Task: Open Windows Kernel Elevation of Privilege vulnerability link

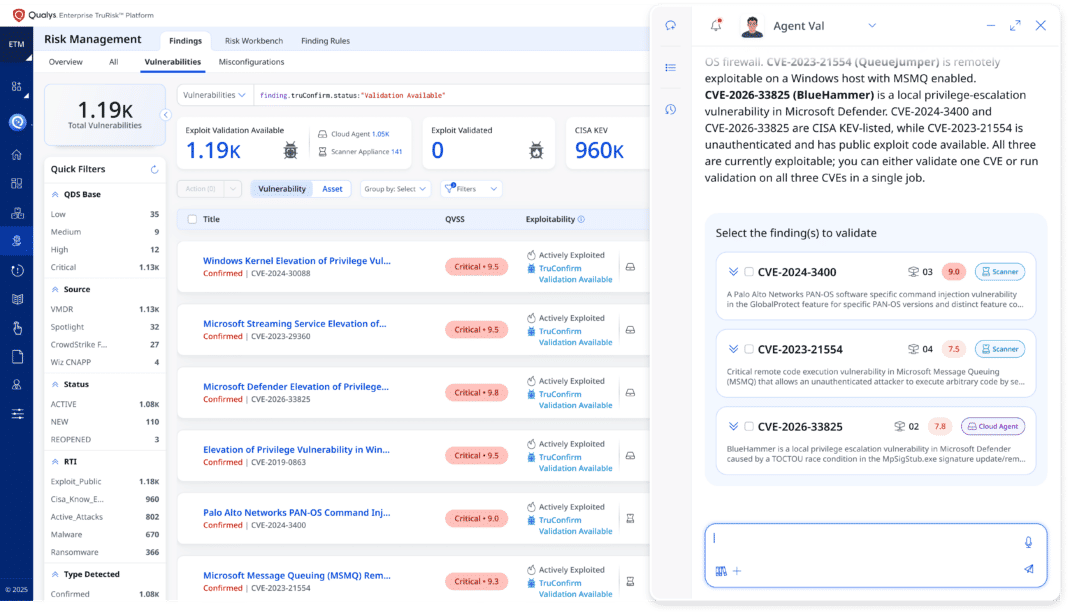Action: pos(297,261)
